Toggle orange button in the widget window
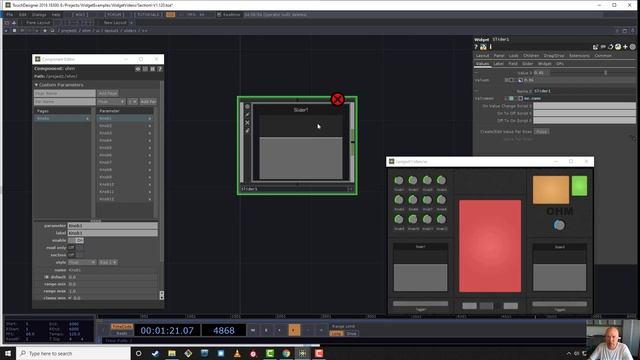This screenshot has height=360, width=640. coord(551,190)
